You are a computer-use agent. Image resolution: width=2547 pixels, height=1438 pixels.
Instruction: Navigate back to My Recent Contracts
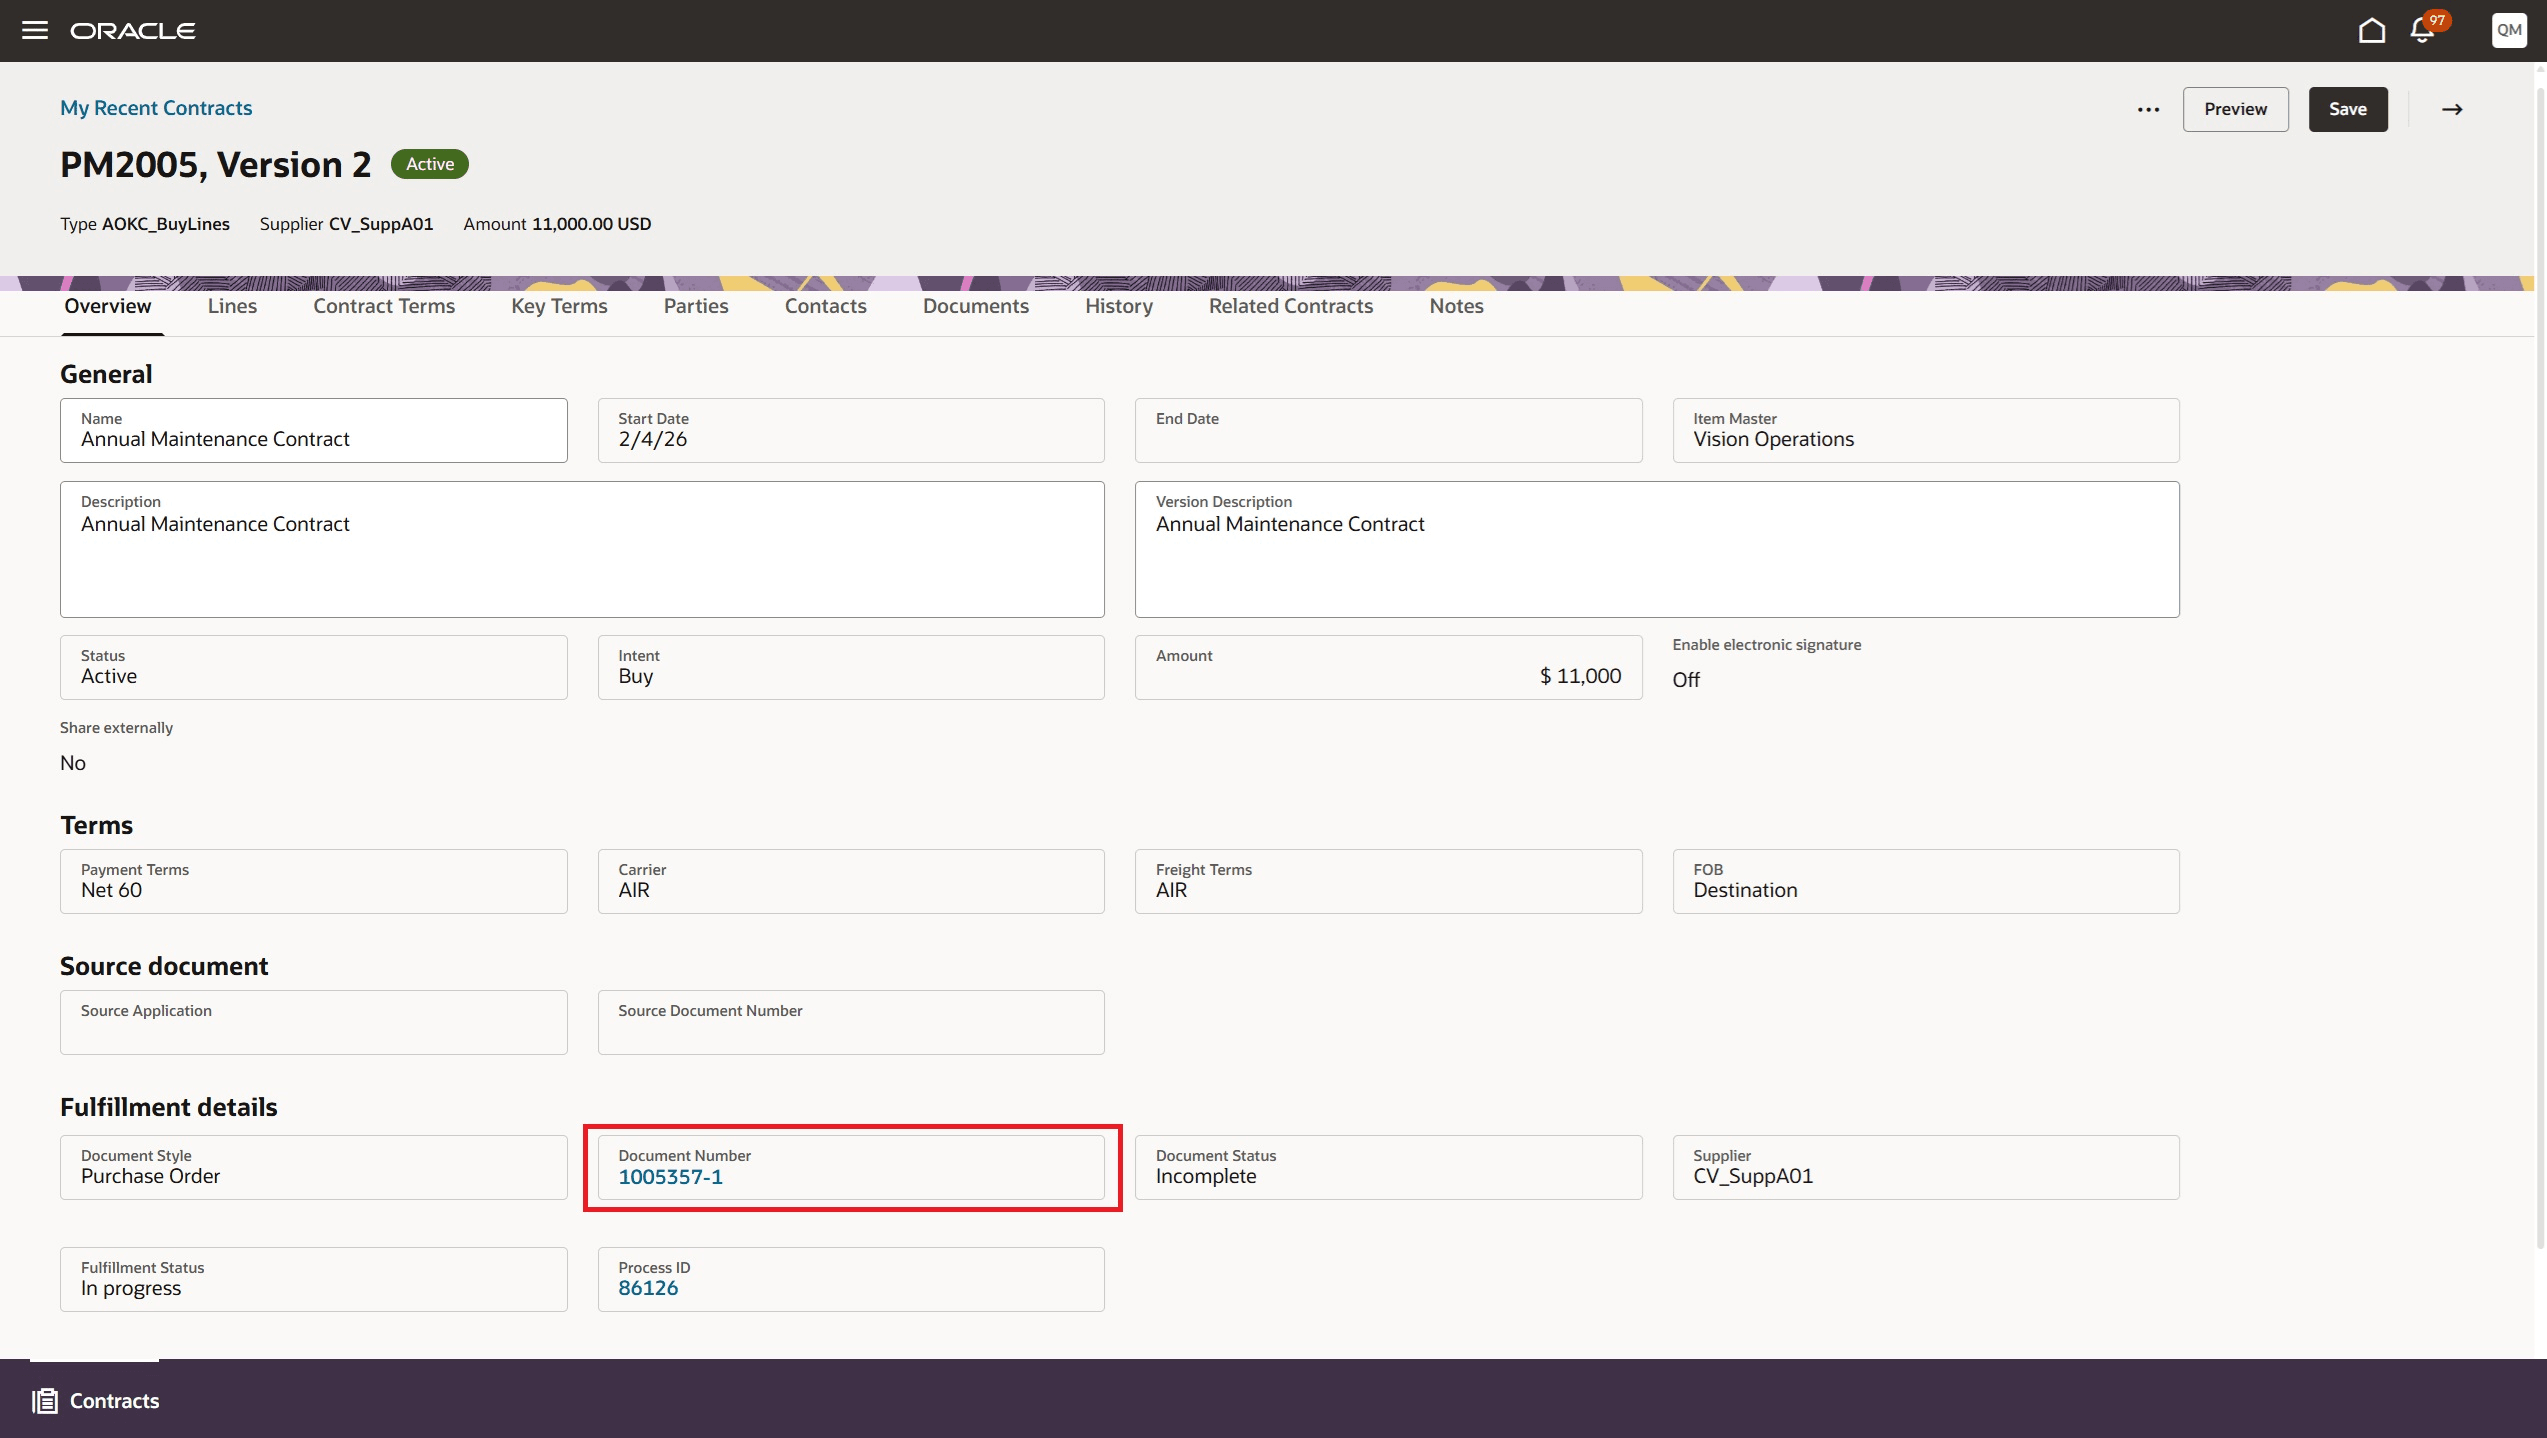pos(155,107)
